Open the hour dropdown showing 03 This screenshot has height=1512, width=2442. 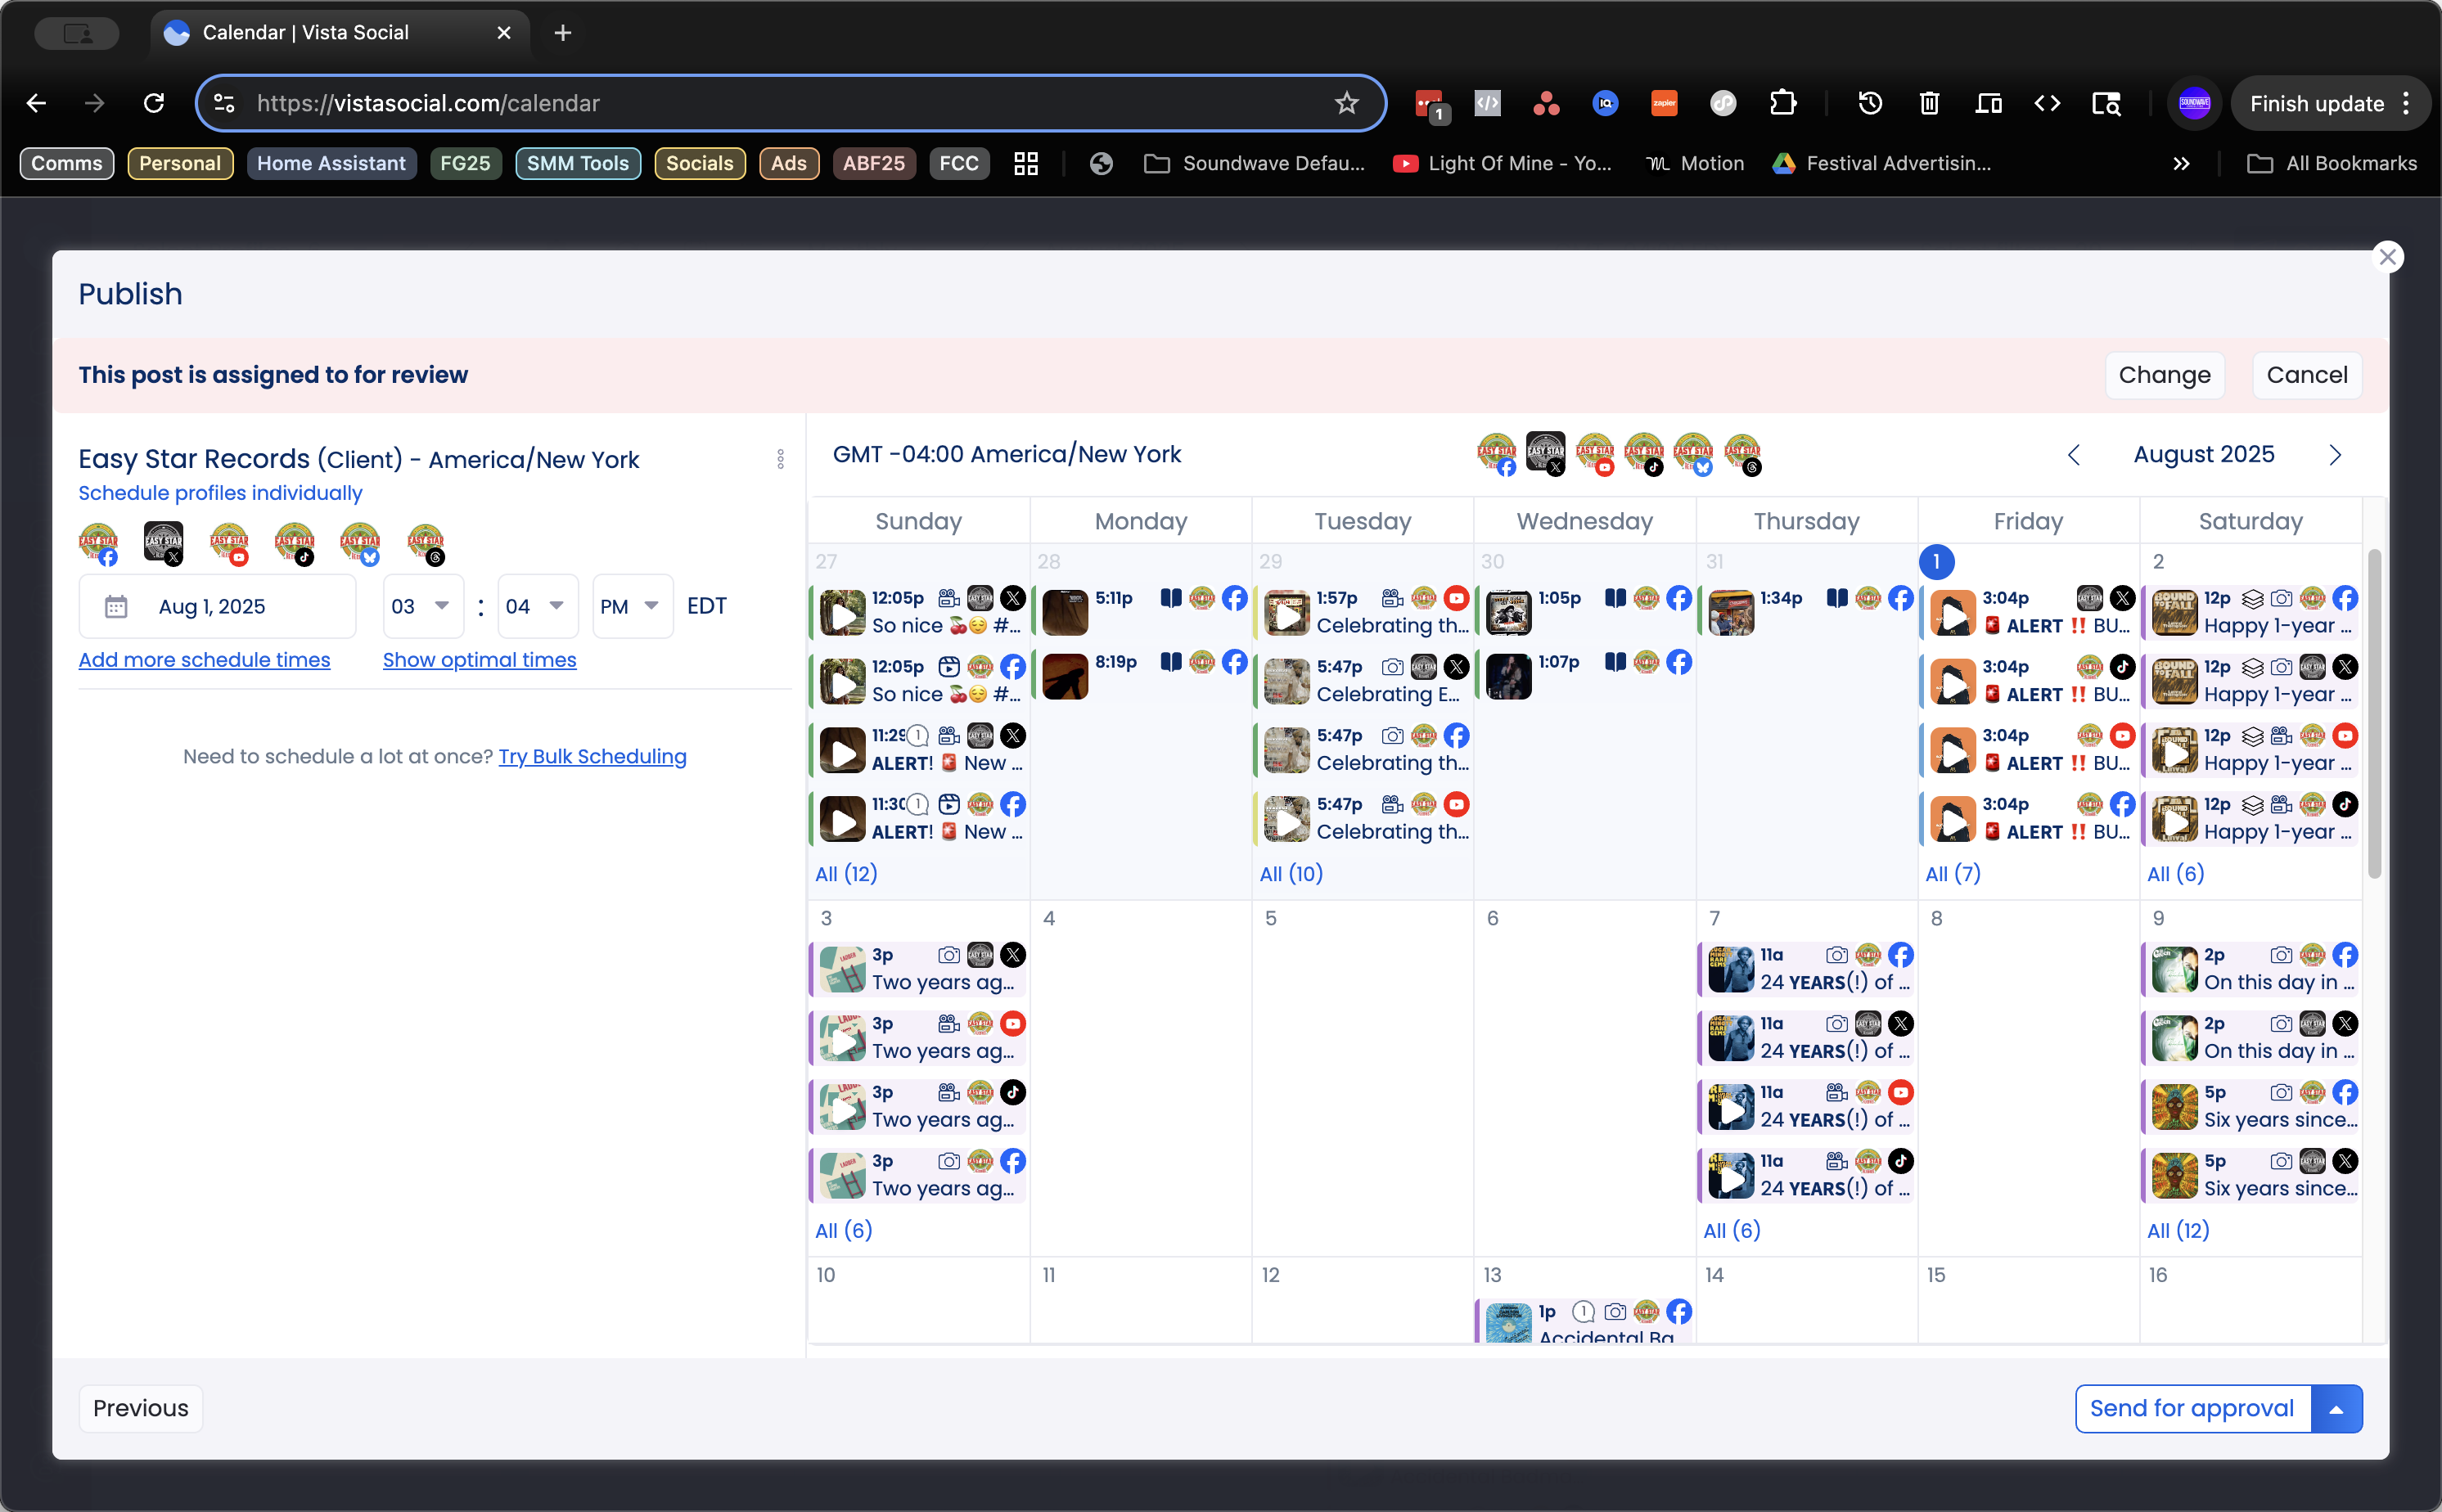click(x=422, y=606)
